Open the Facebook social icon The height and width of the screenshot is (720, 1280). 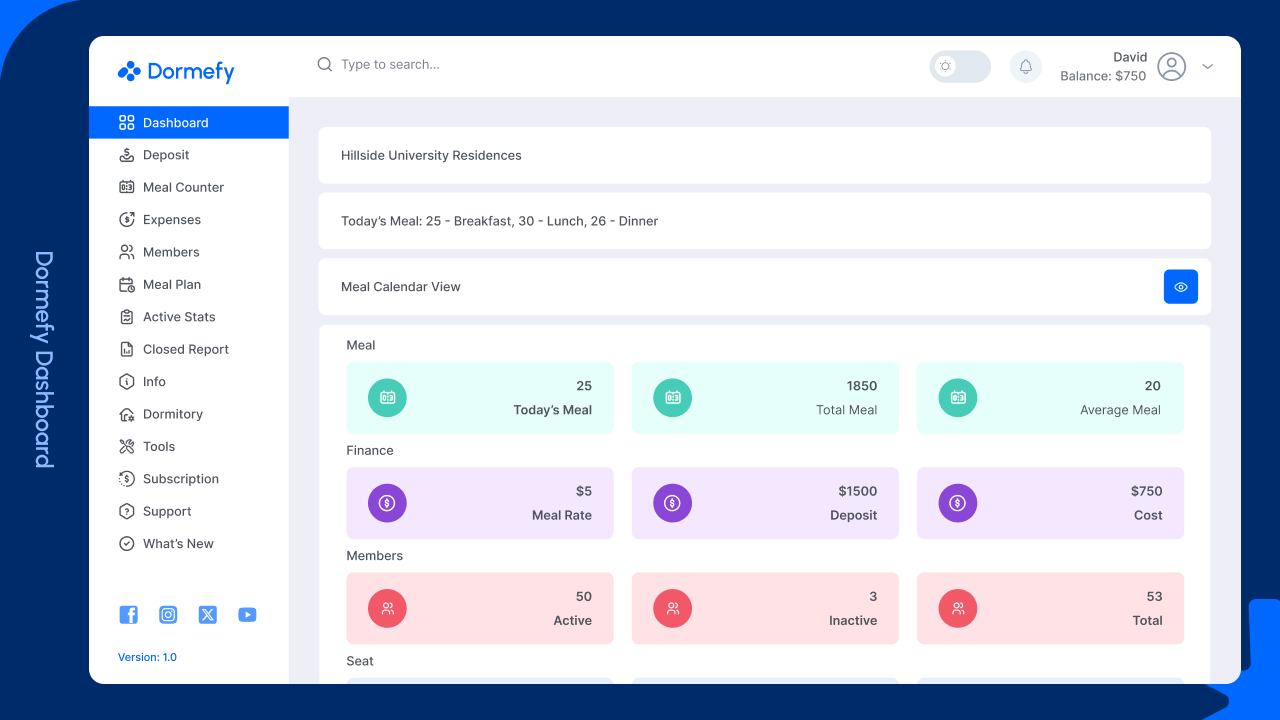coord(129,615)
